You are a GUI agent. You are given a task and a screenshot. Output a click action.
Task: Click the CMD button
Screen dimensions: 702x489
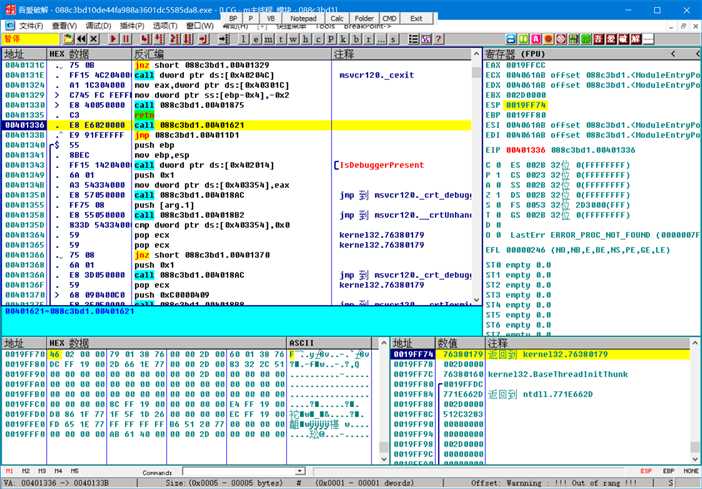(x=390, y=18)
